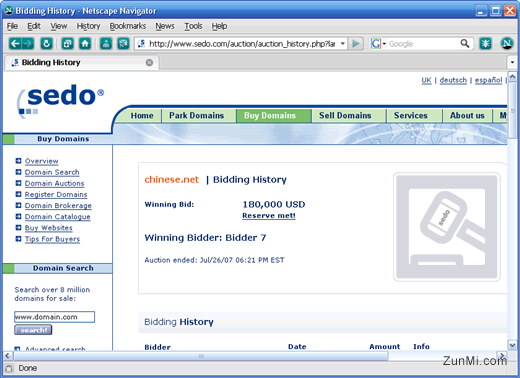Open the Tools menu
The height and width of the screenshot is (378, 520).
click(x=193, y=26)
